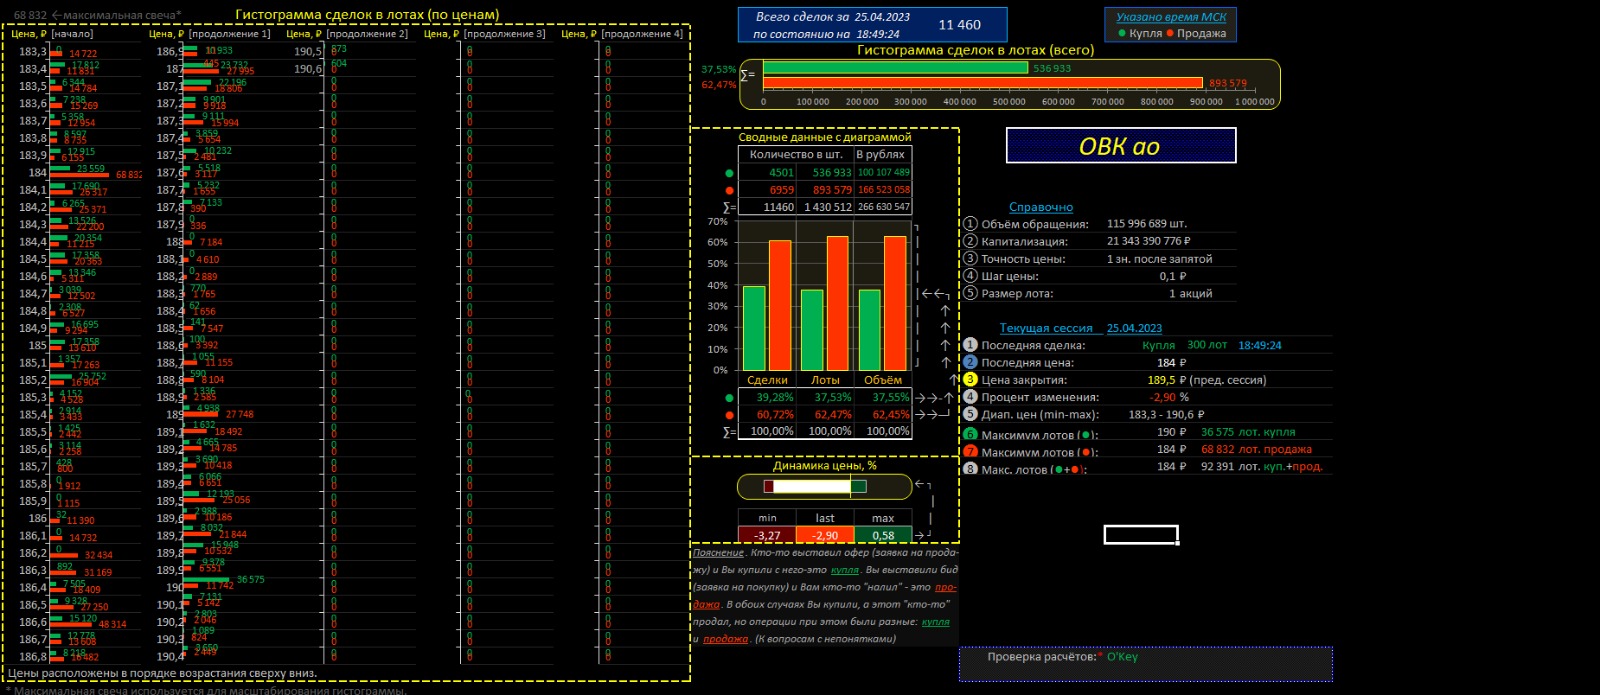
Task: Click the green 536 933 total buy bar
Action: pos(895,68)
